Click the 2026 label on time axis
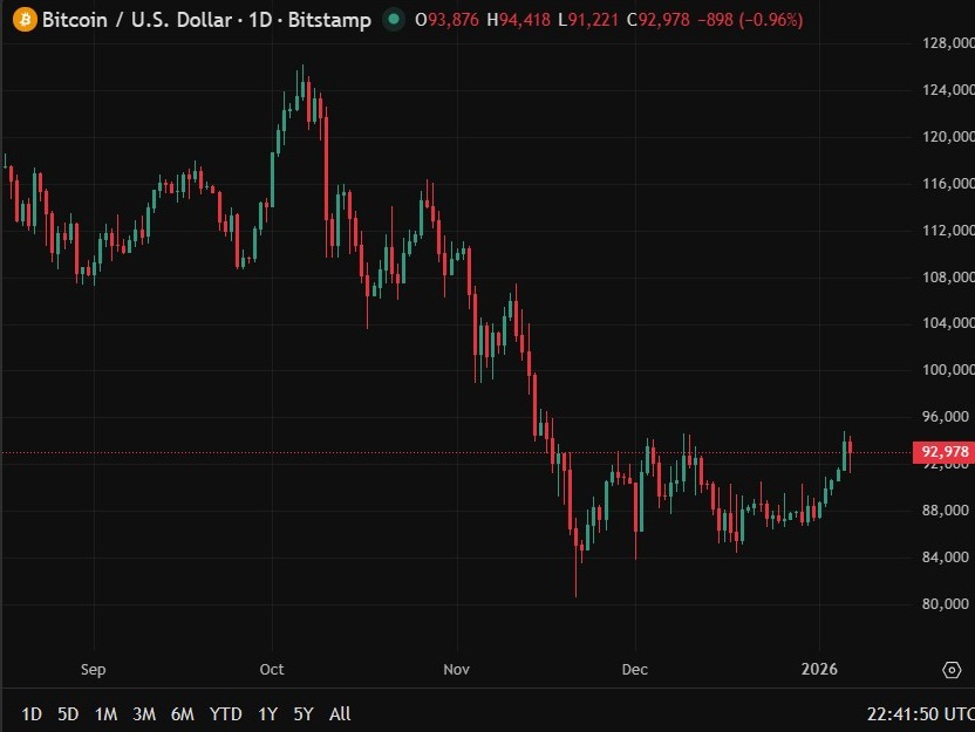This screenshot has width=975, height=732. (x=820, y=669)
